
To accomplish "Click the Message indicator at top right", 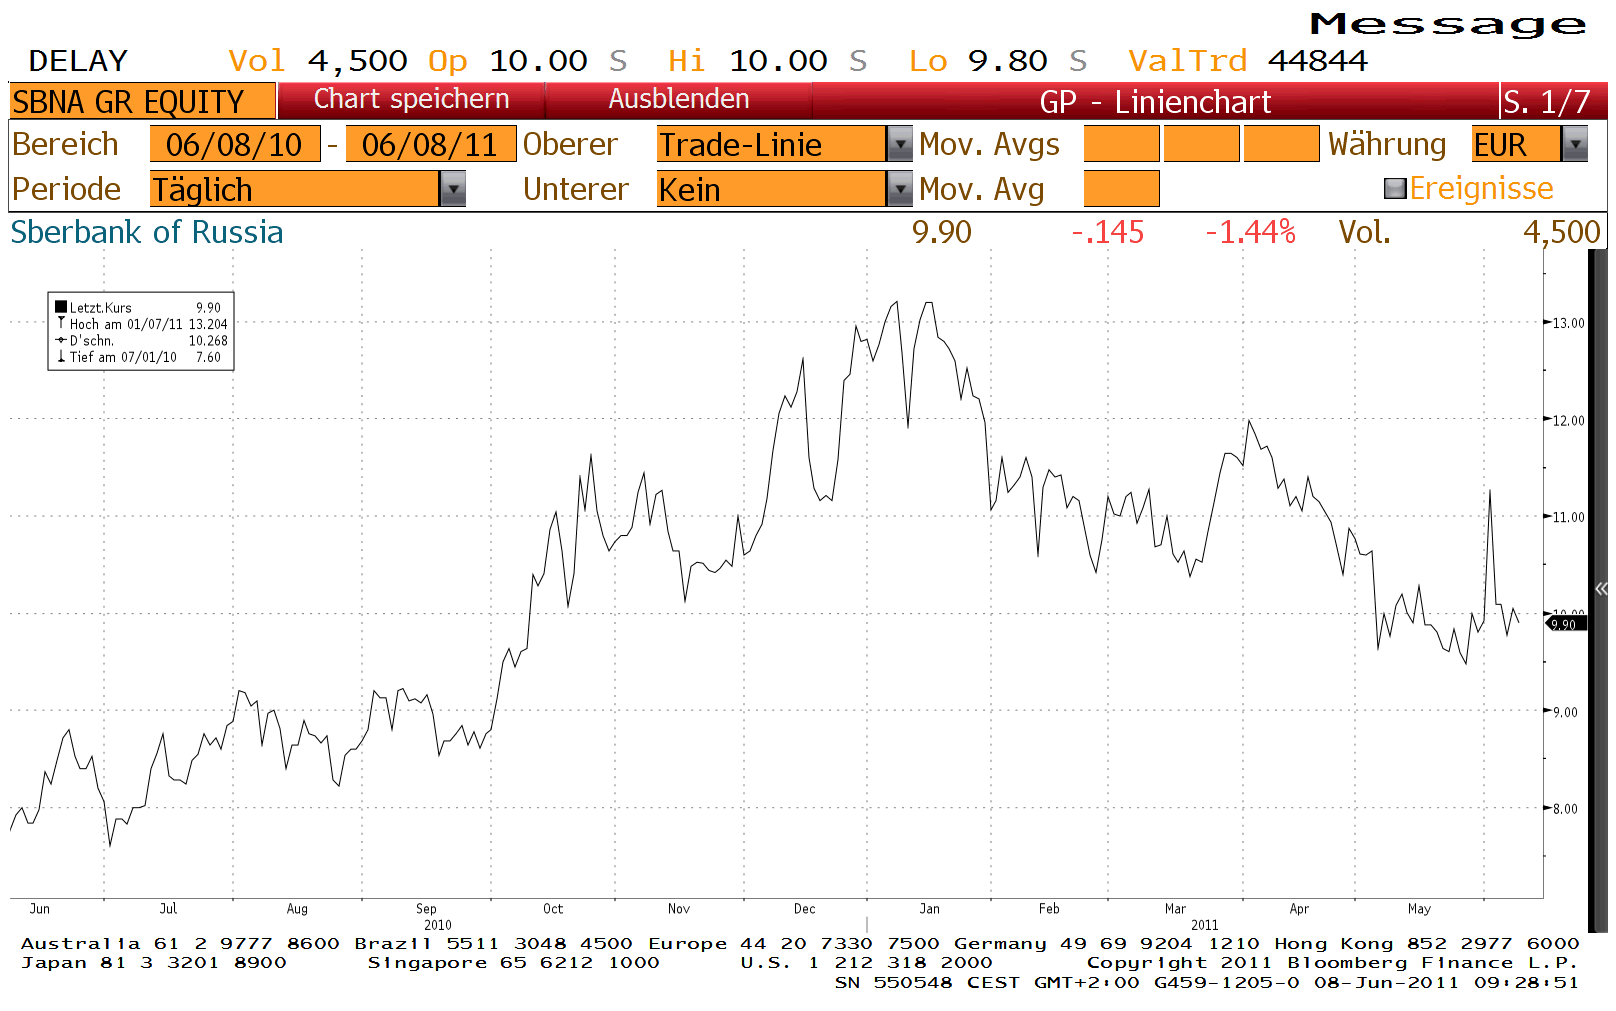I will [x=1448, y=24].
